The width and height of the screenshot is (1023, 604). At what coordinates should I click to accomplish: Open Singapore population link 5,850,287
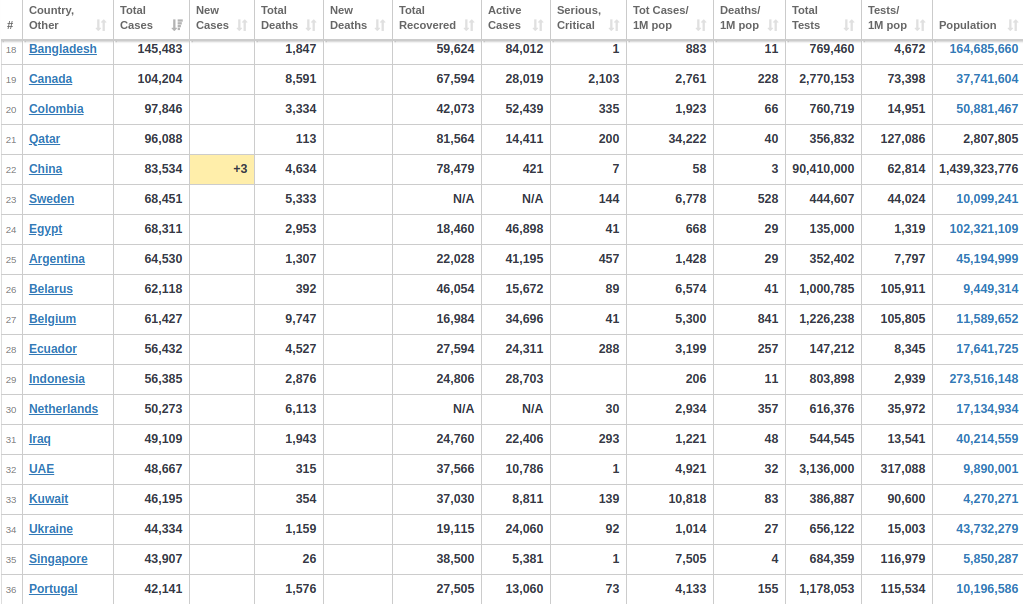pos(990,559)
